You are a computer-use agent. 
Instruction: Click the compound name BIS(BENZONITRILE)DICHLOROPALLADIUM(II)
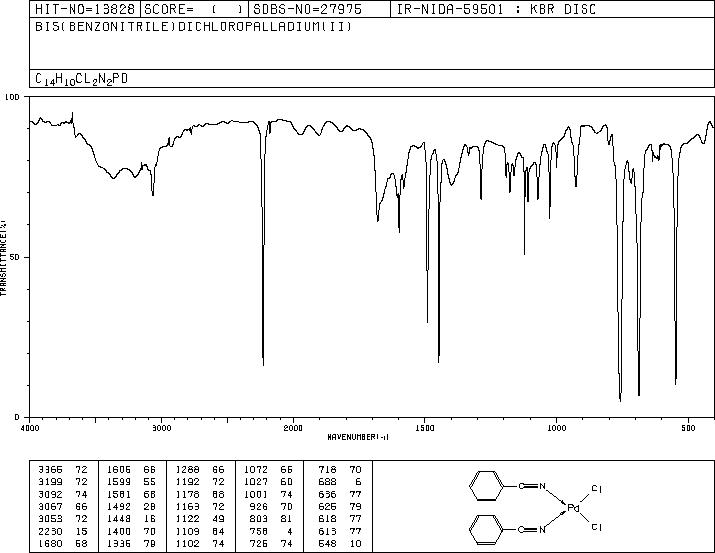point(193,26)
